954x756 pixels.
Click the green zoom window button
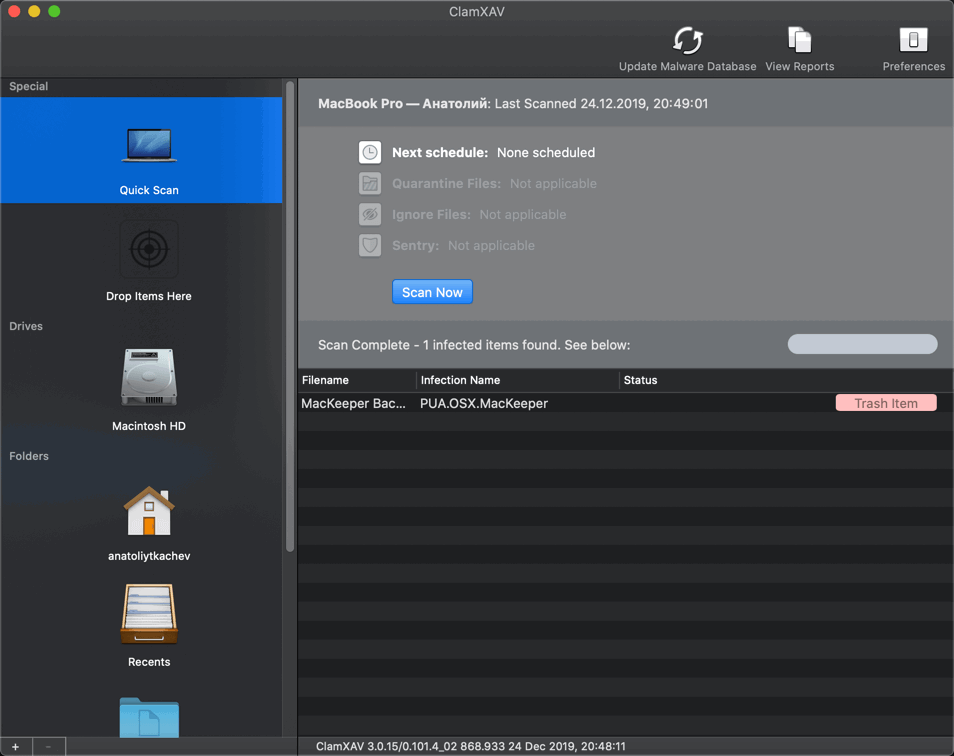coord(54,11)
